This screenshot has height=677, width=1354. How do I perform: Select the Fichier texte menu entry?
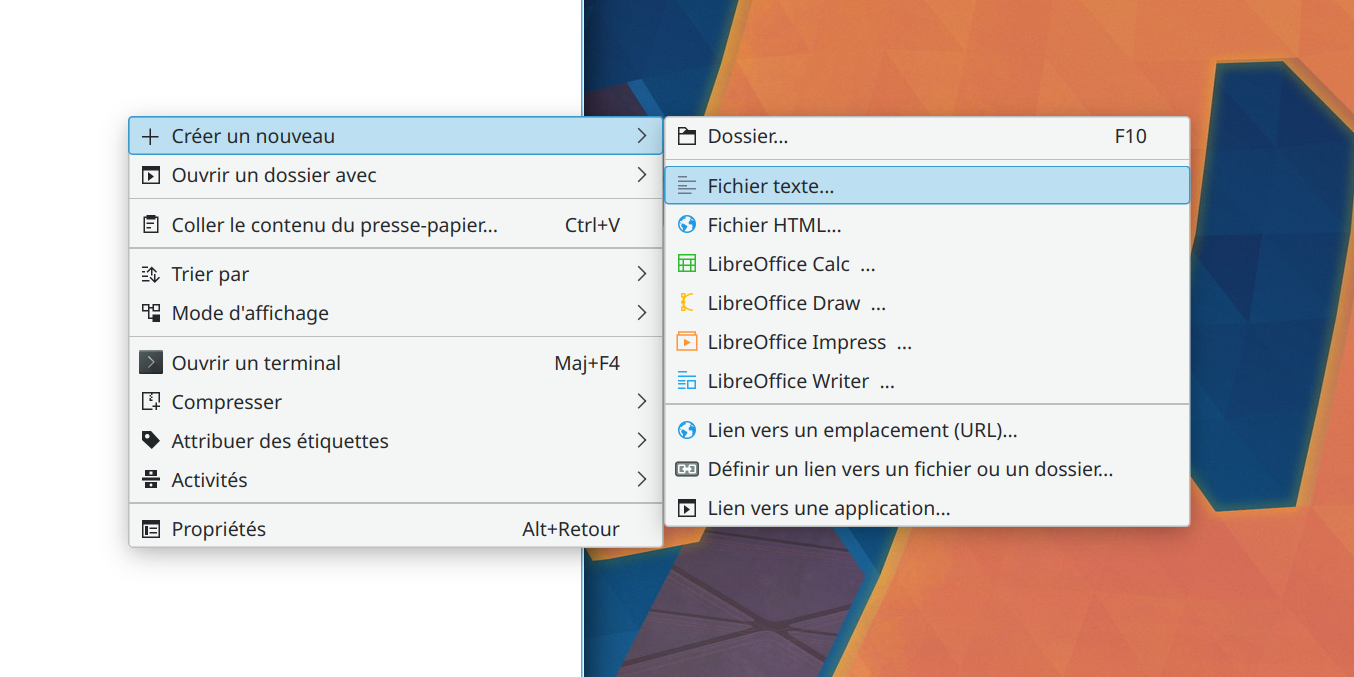click(x=927, y=185)
